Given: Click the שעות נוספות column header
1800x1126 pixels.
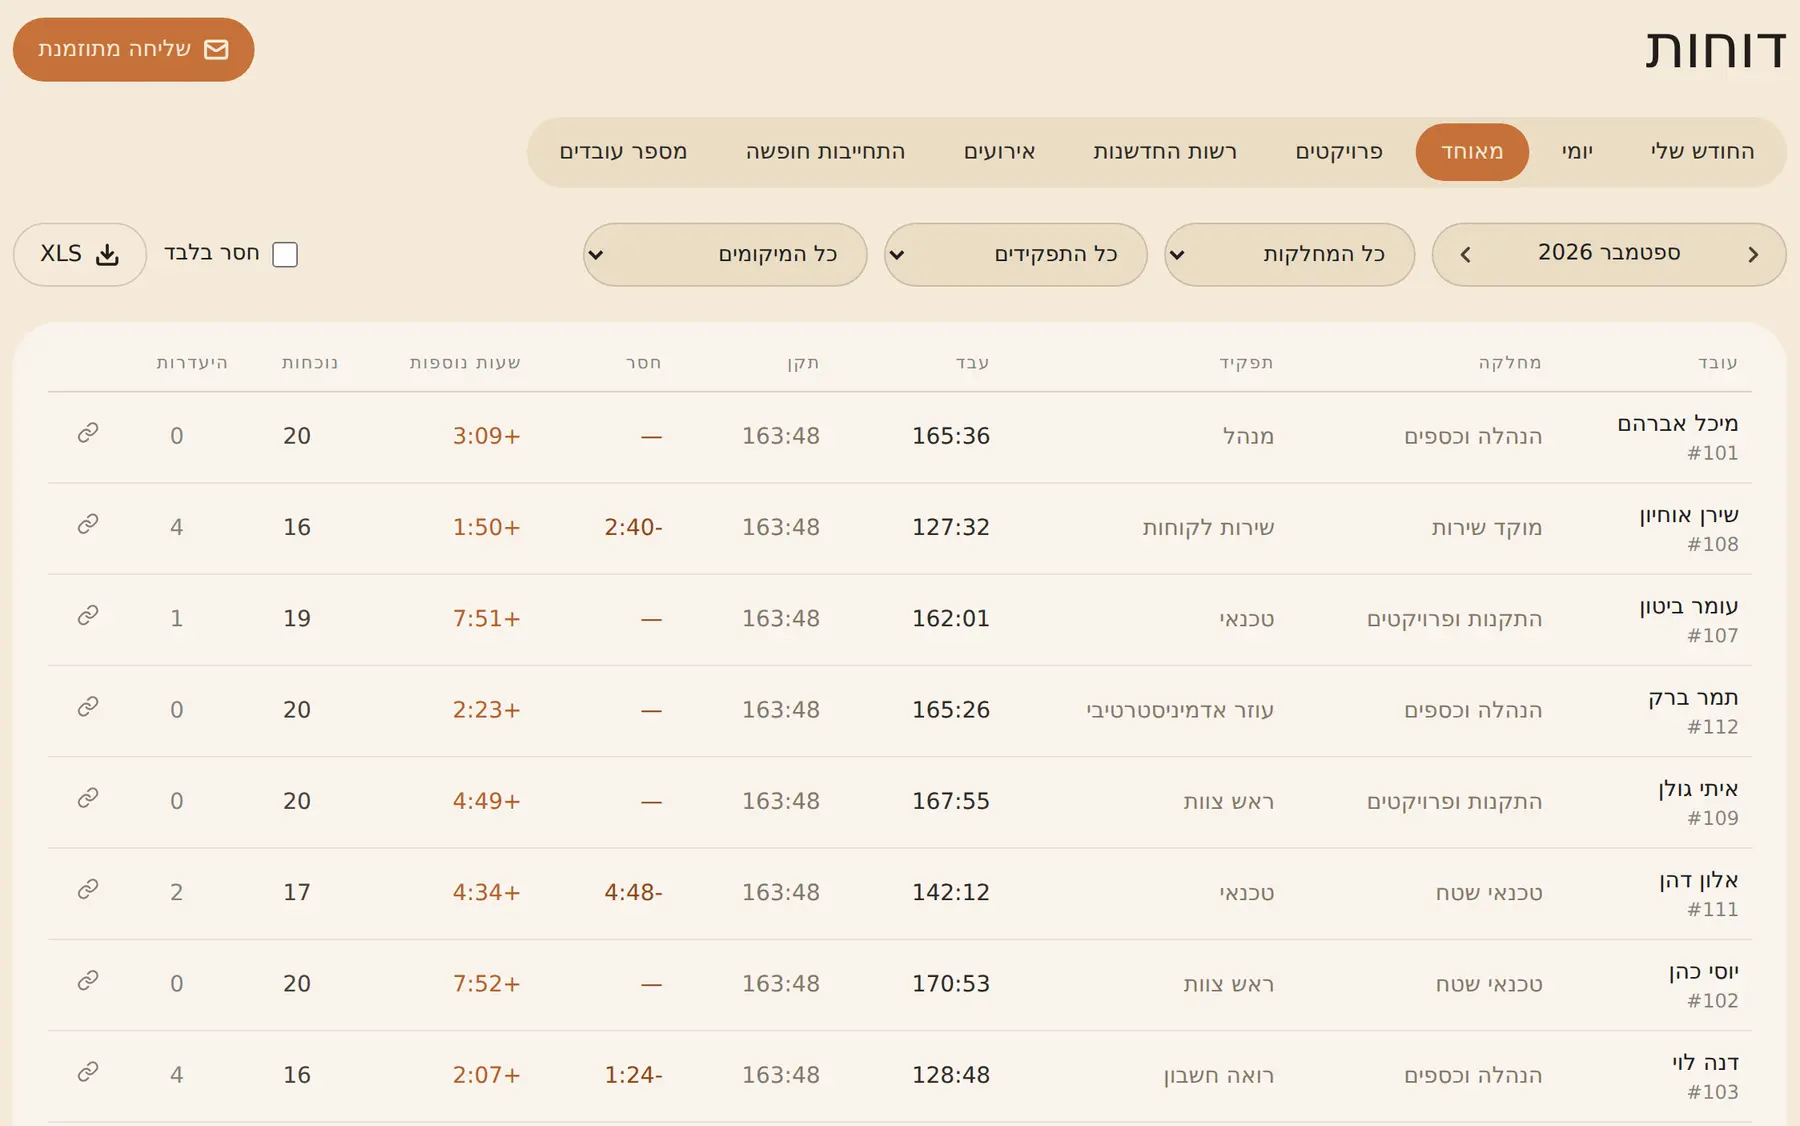Looking at the screenshot, I should click(x=465, y=363).
